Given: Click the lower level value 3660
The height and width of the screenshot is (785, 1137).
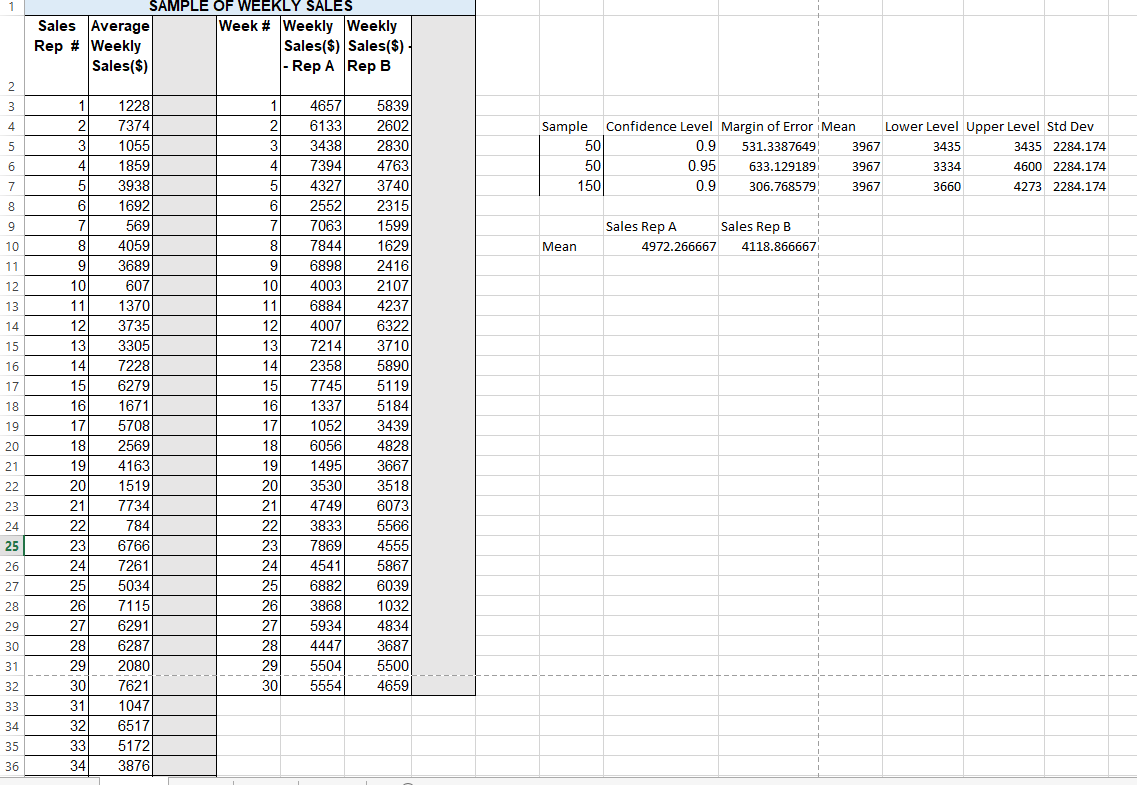Looking at the screenshot, I should [x=922, y=186].
